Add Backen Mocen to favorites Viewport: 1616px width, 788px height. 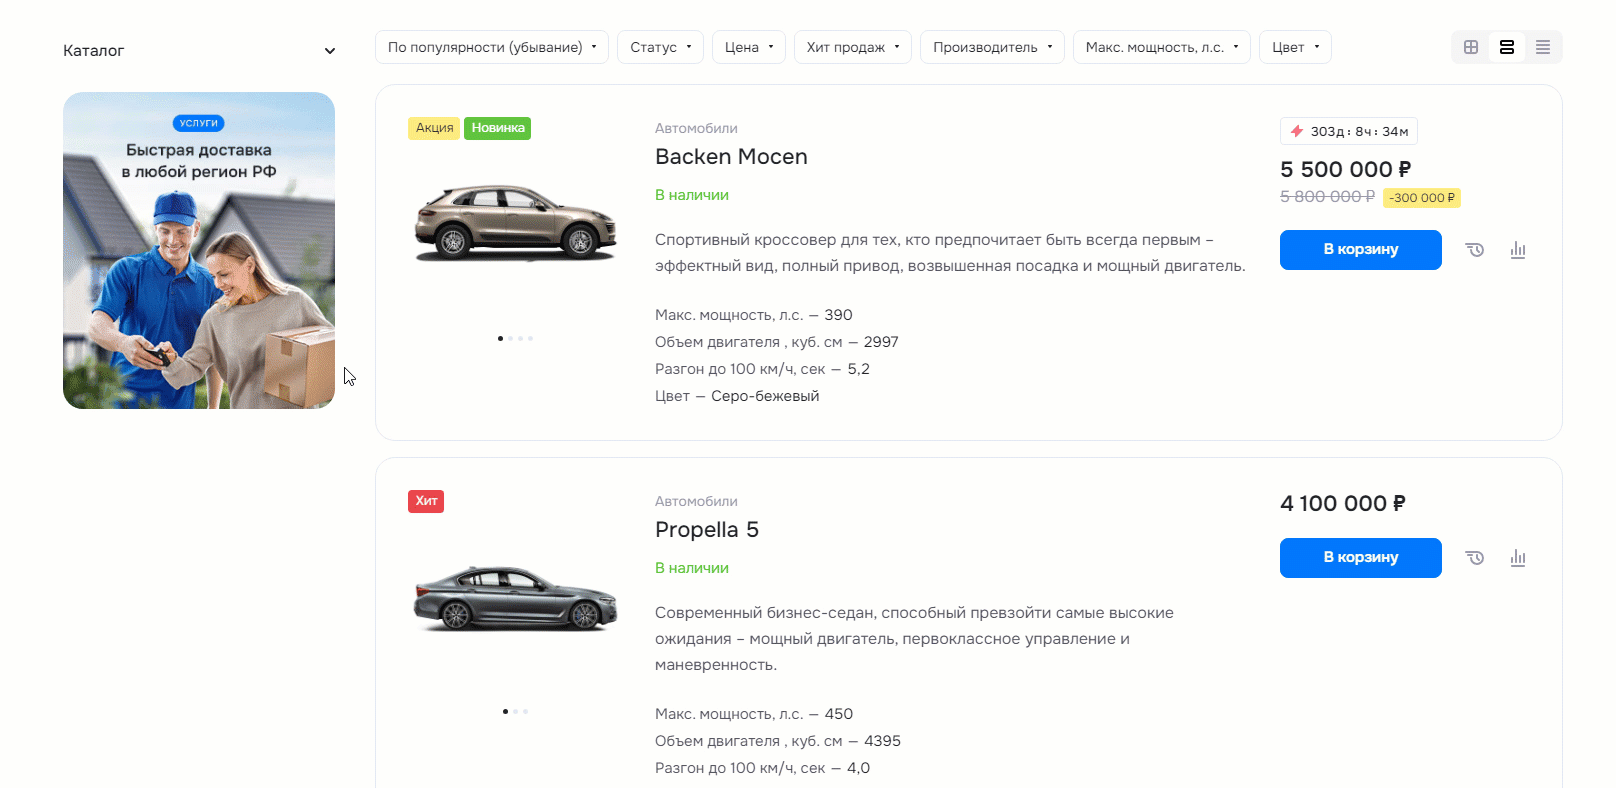tap(1475, 250)
